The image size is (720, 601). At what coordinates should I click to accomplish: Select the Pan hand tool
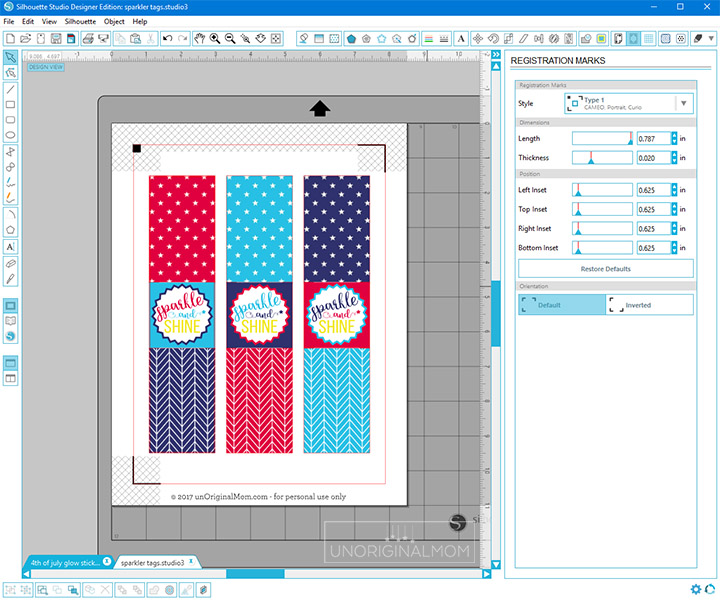pyautogui.click(x=199, y=39)
